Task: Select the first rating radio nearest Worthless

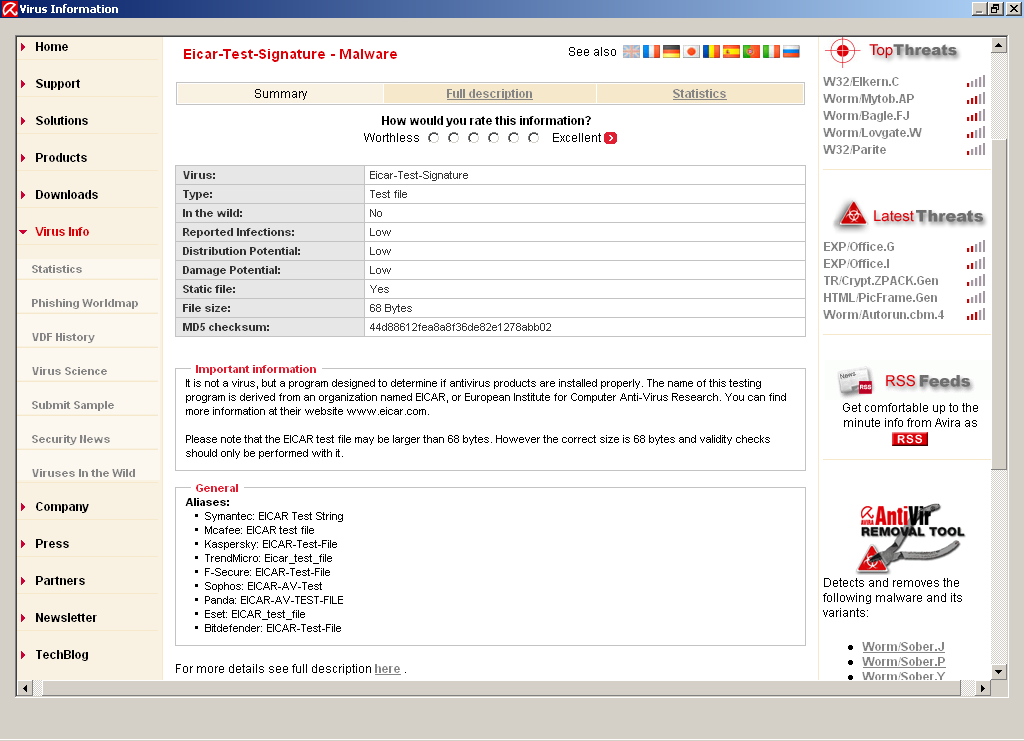Action: (434, 138)
